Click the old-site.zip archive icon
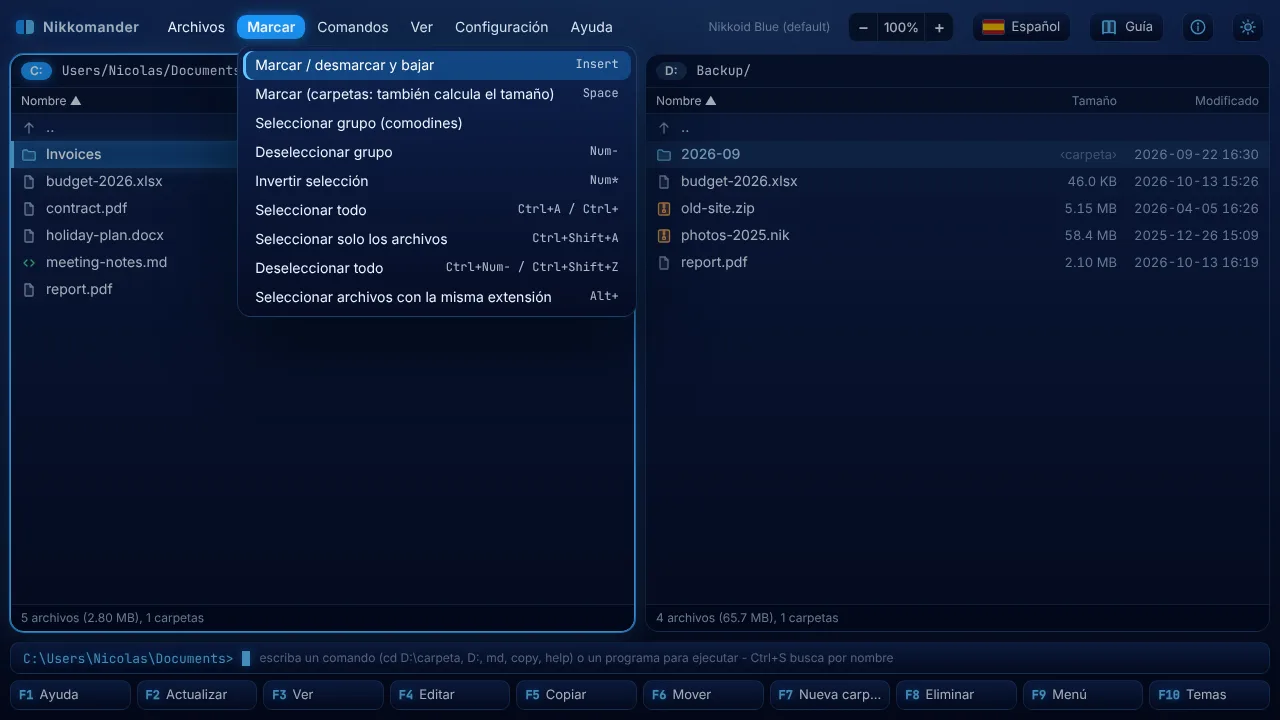1280x720 pixels. (x=664, y=209)
